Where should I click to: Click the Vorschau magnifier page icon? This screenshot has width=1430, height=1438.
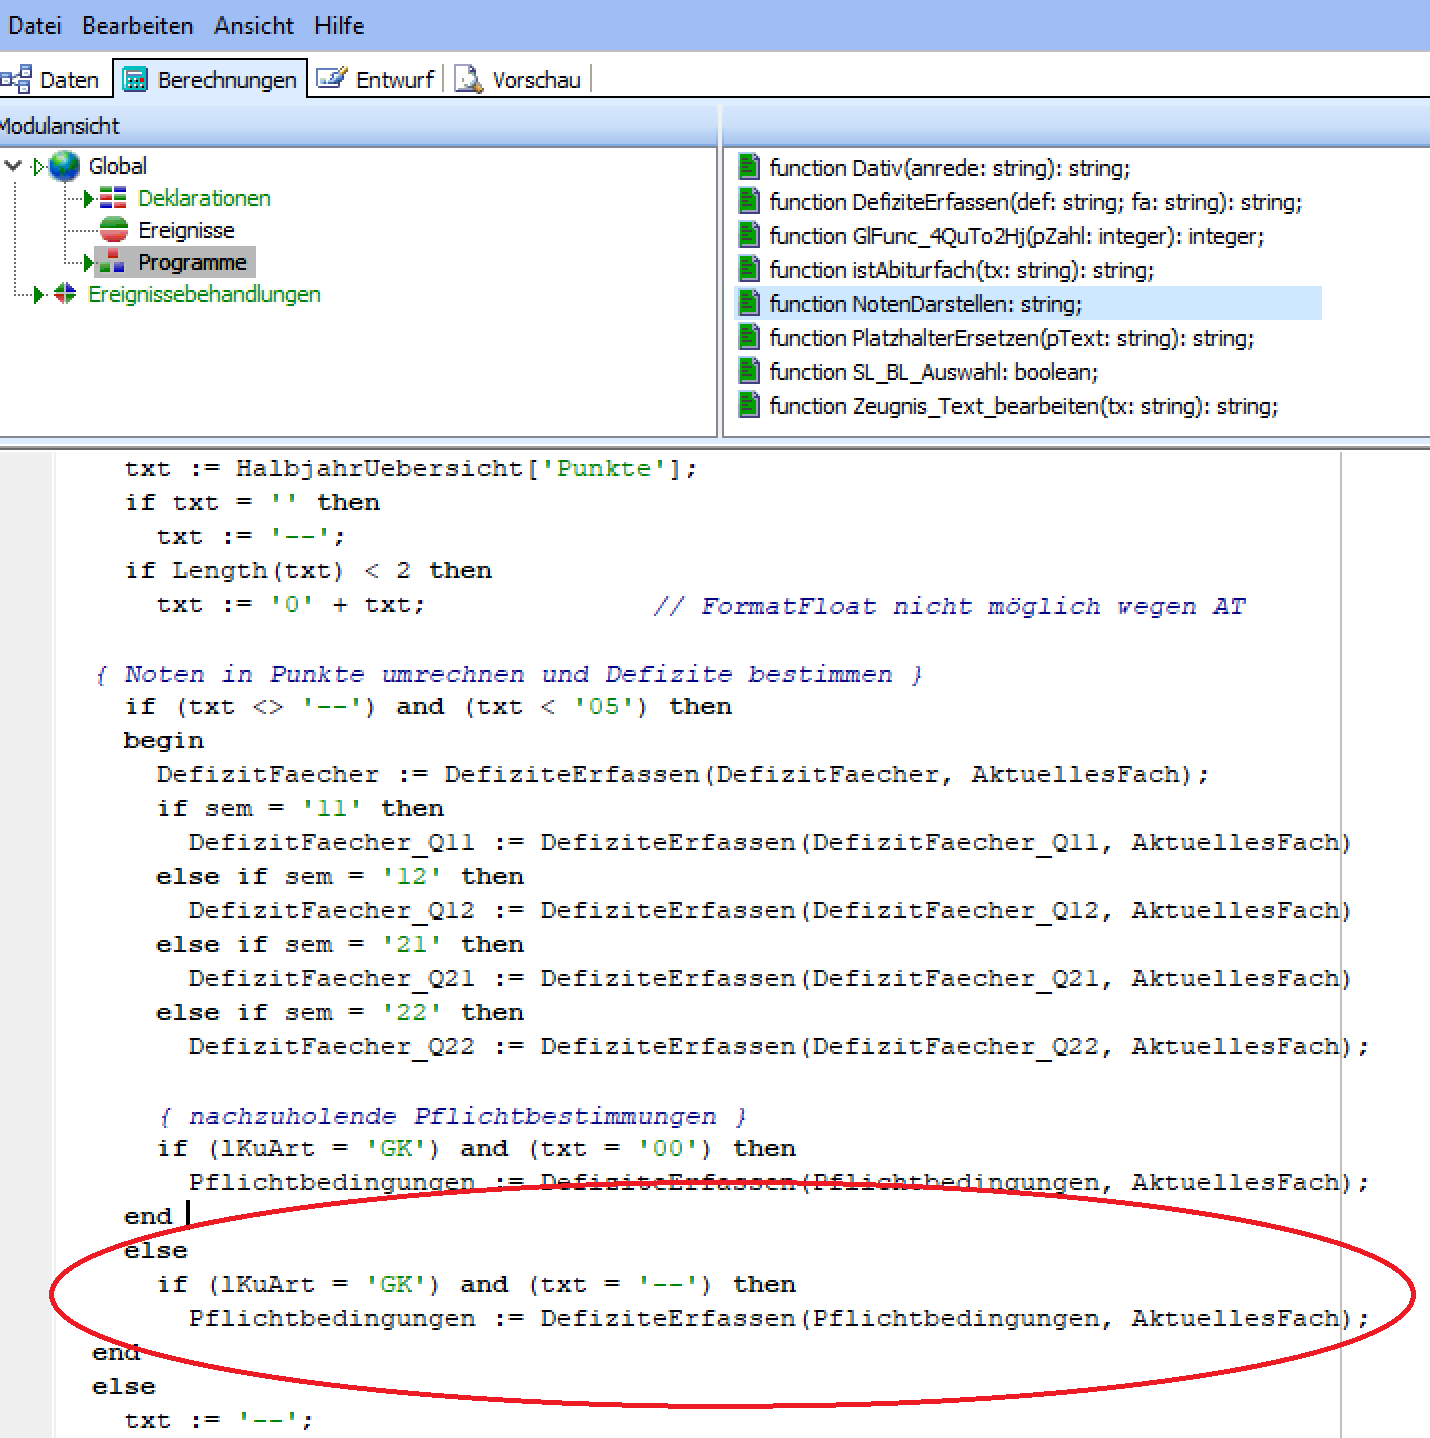pos(468,79)
